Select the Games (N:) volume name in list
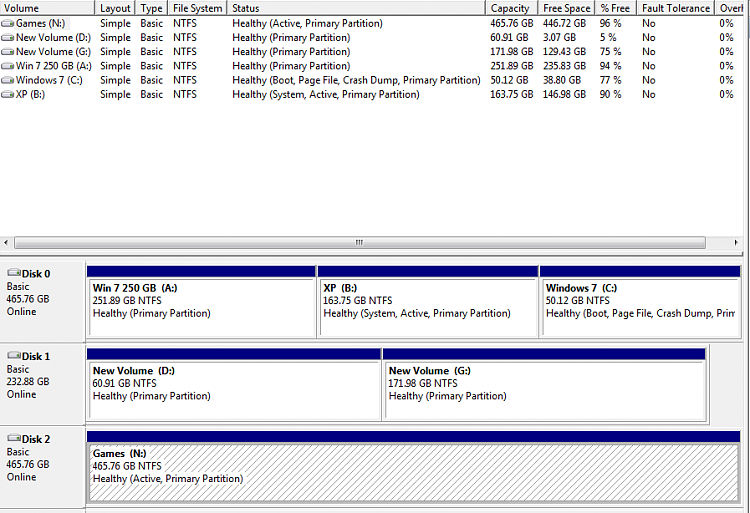Image resolution: width=750 pixels, height=513 pixels. click(x=41, y=23)
